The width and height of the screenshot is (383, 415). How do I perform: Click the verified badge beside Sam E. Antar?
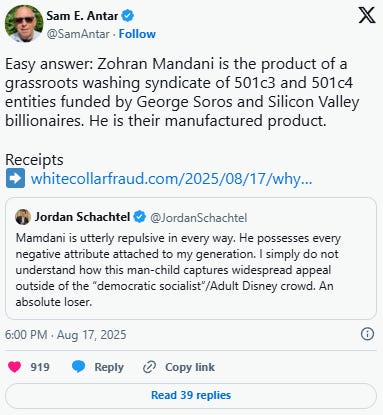coord(128,15)
